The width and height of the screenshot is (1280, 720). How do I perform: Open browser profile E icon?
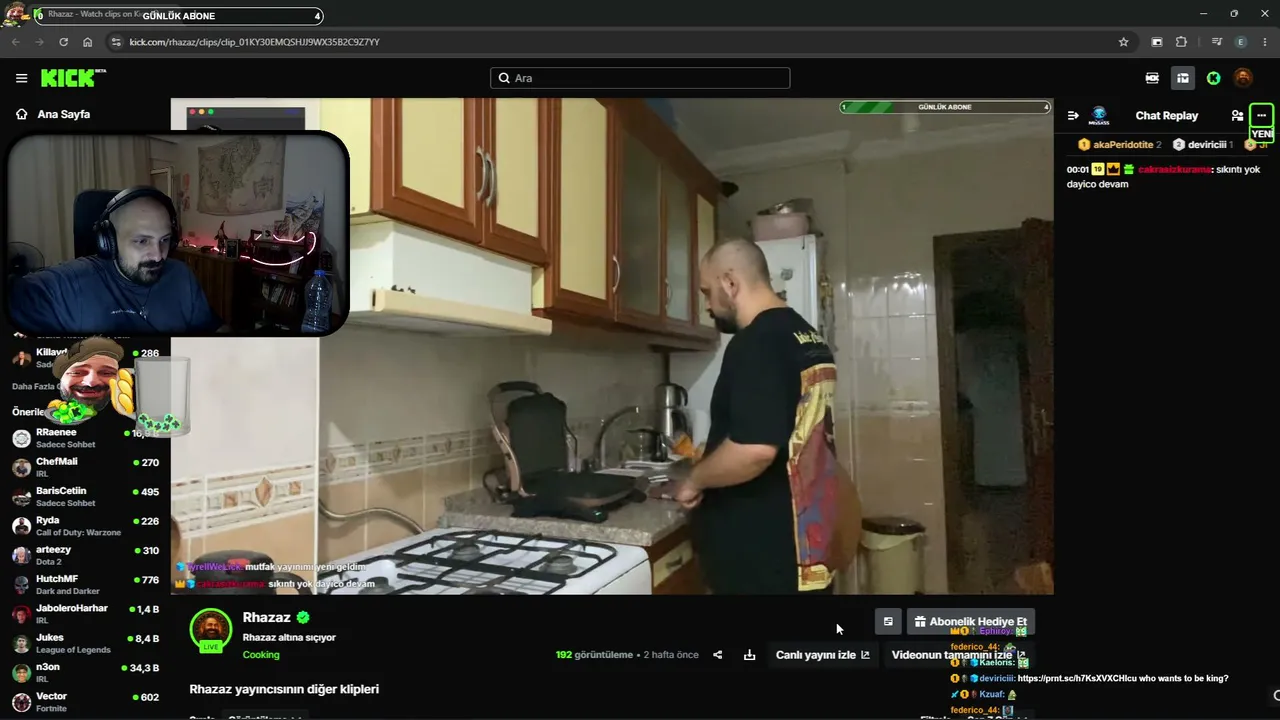tap(1241, 42)
